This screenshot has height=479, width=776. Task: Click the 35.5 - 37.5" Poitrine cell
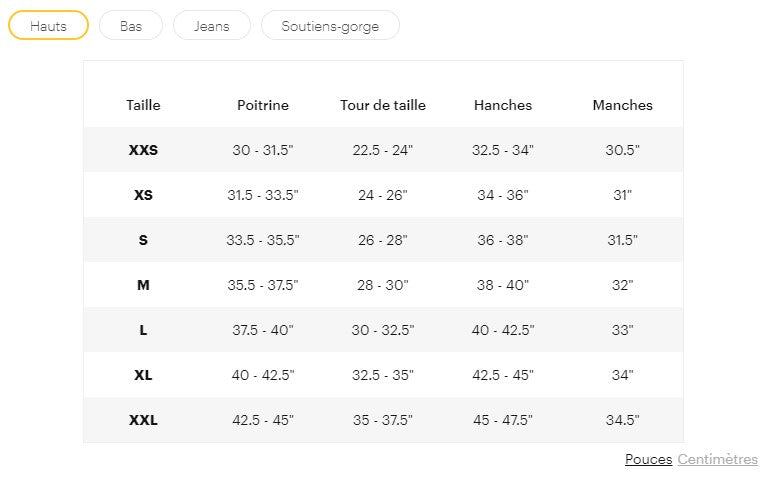pos(263,285)
